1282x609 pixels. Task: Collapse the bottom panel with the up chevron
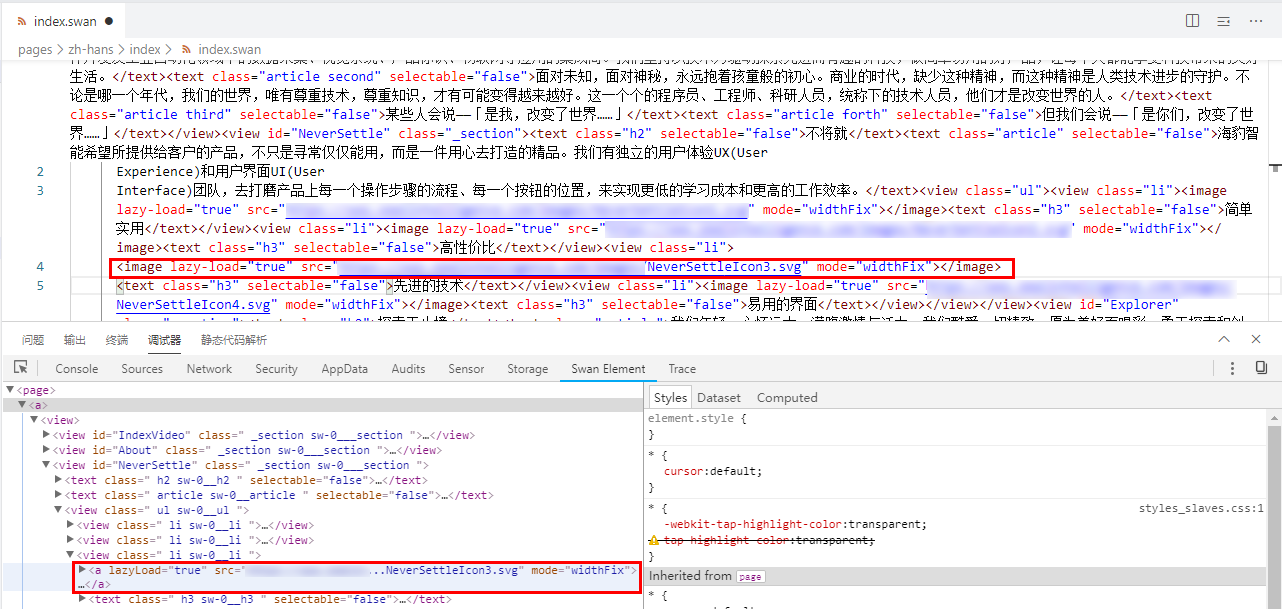(x=1223, y=340)
